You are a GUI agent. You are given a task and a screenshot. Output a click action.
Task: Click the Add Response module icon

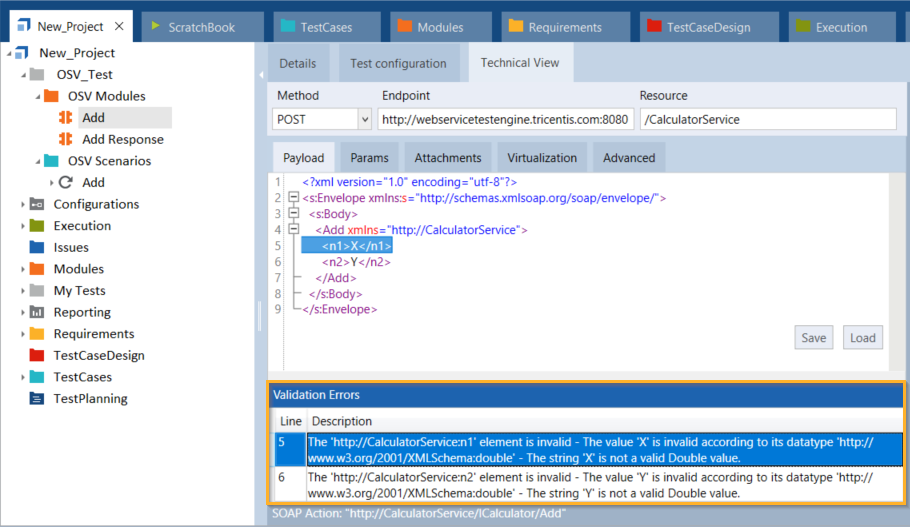pos(66,140)
